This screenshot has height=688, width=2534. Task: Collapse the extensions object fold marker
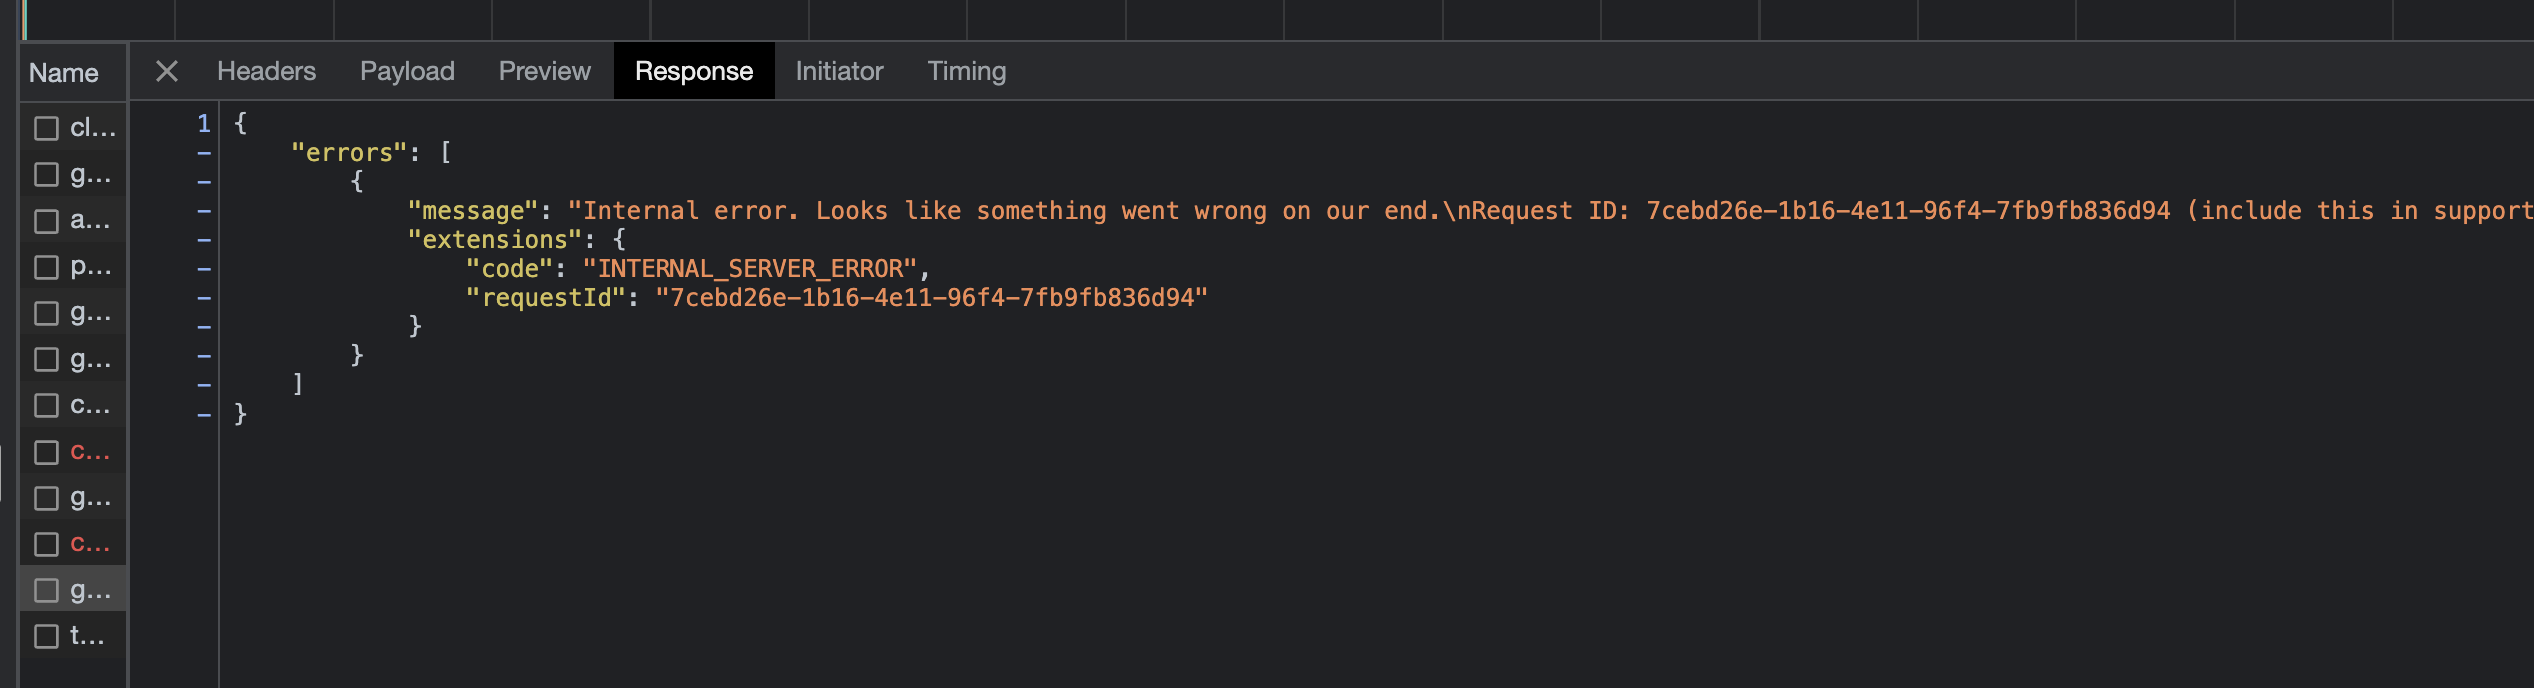point(203,238)
